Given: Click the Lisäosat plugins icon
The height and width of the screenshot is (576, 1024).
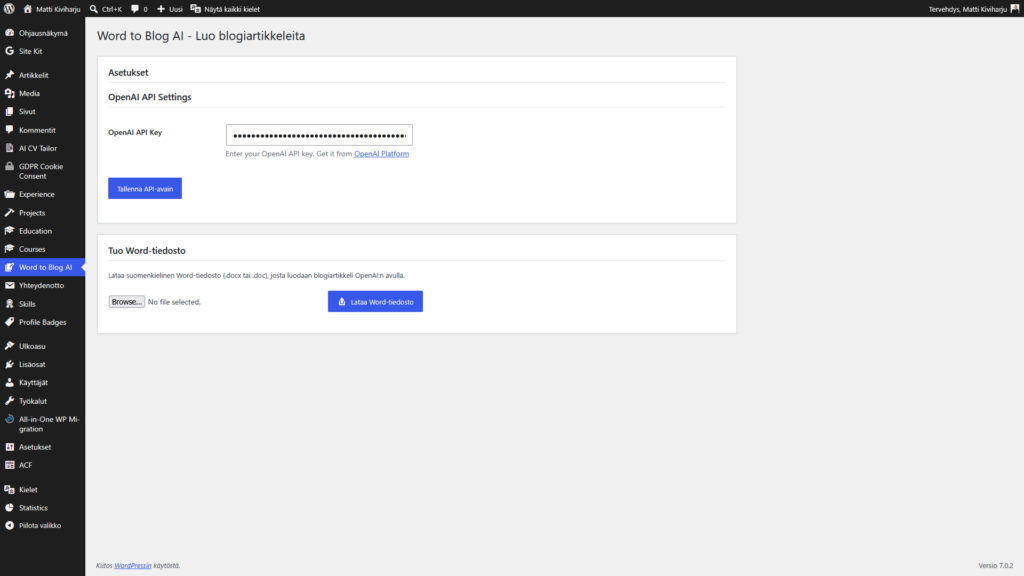Looking at the screenshot, I should [x=9, y=364].
